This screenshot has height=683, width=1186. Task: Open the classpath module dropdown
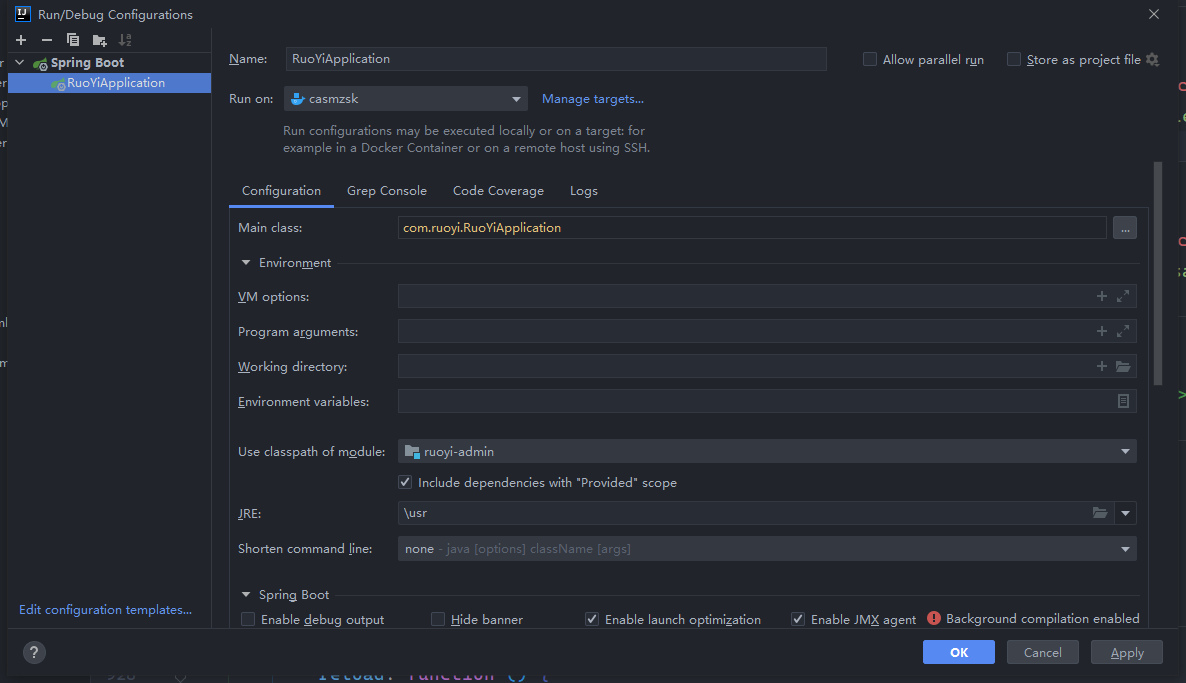coord(767,452)
